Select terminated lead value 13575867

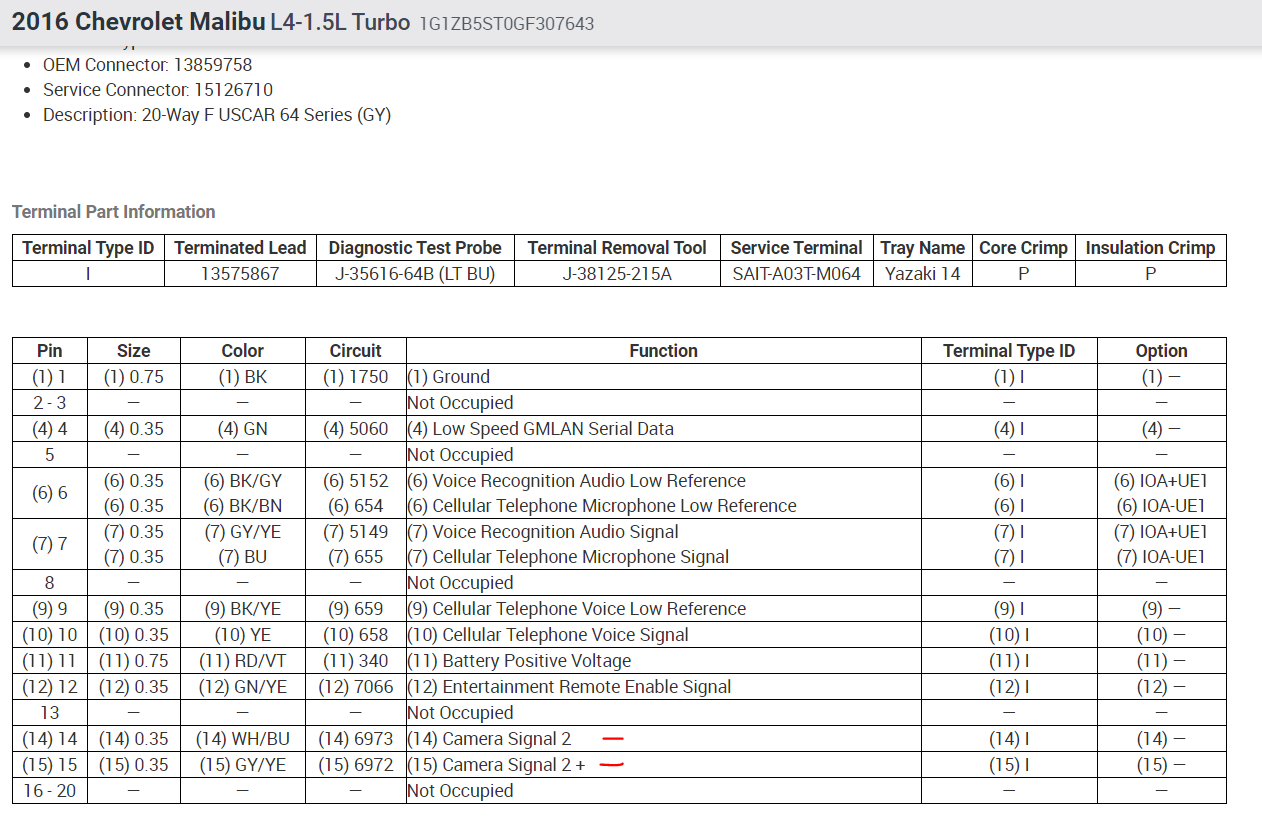[x=240, y=273]
